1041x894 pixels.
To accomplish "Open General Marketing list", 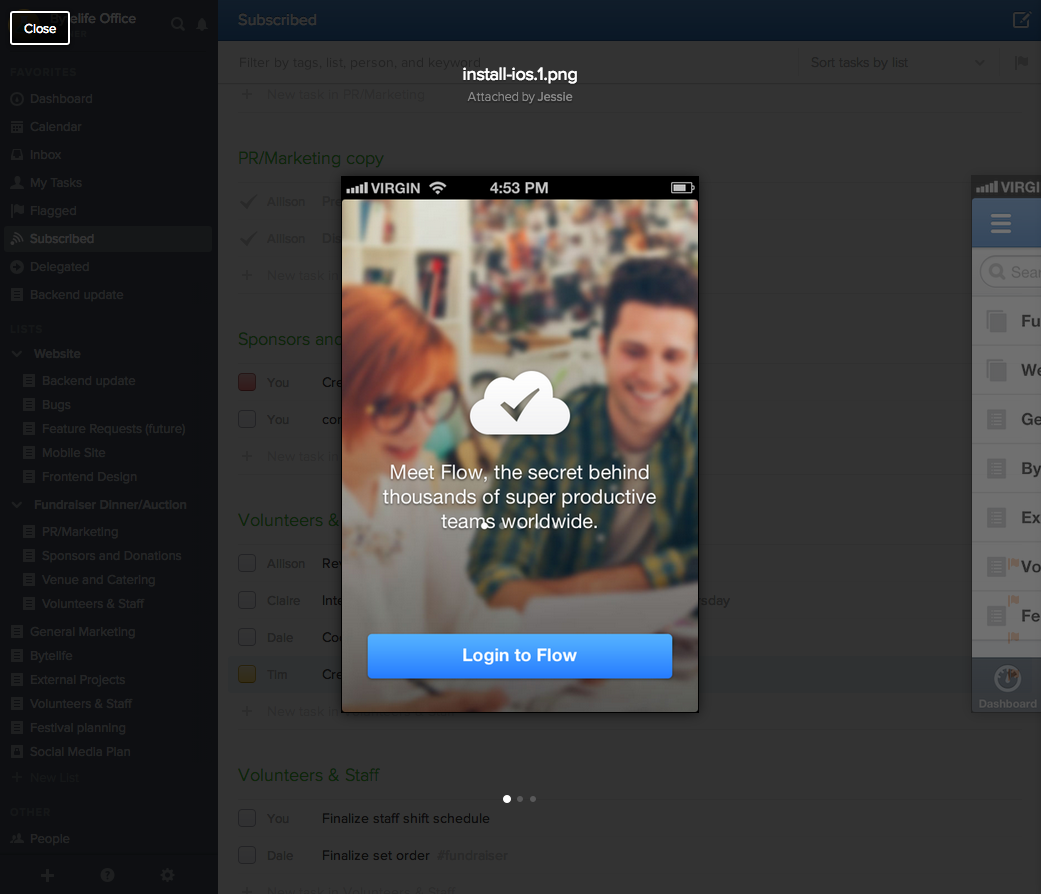I will click(82, 632).
